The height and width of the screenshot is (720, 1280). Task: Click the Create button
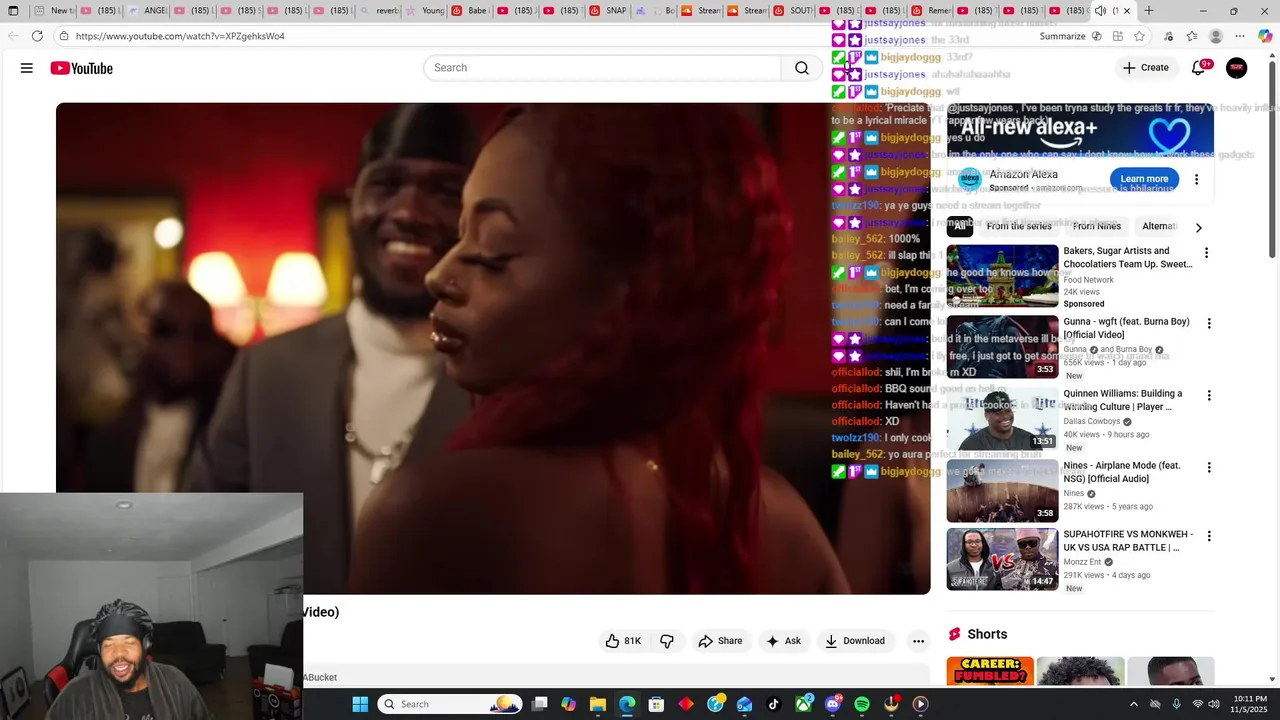click(x=1145, y=68)
